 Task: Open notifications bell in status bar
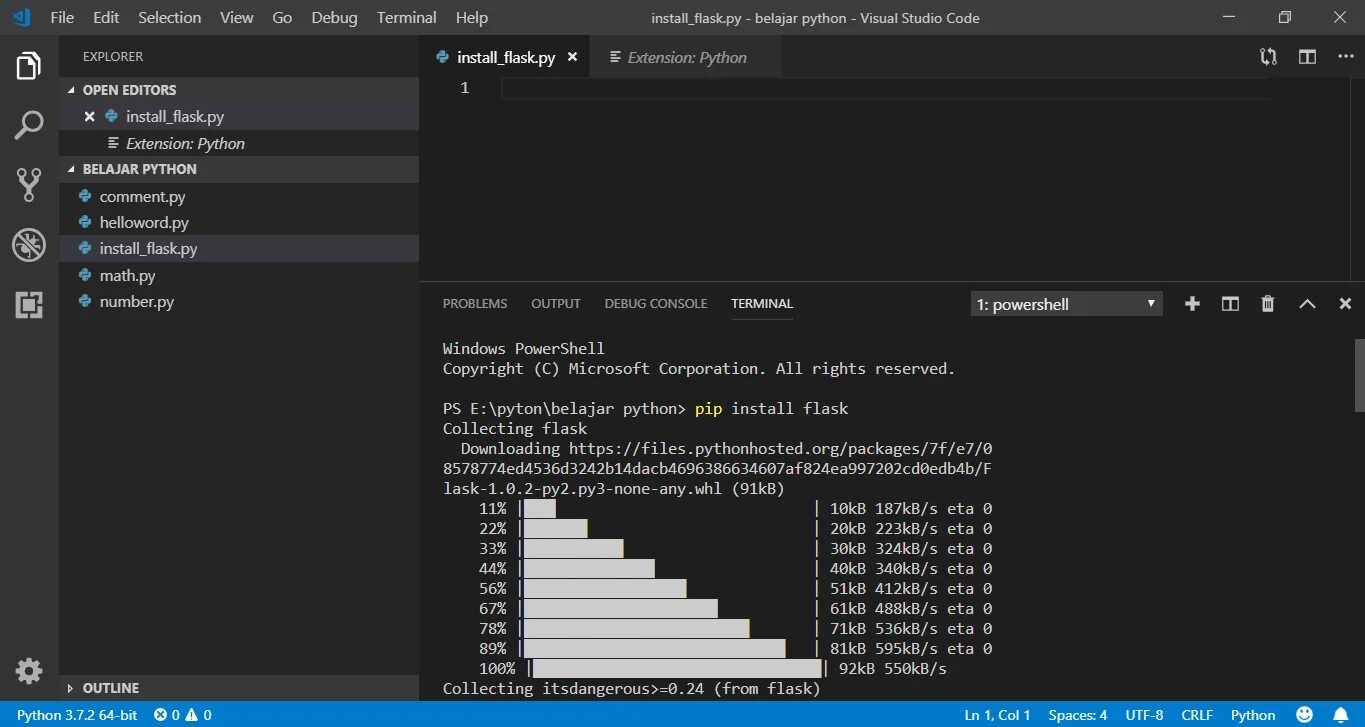[1340, 715]
